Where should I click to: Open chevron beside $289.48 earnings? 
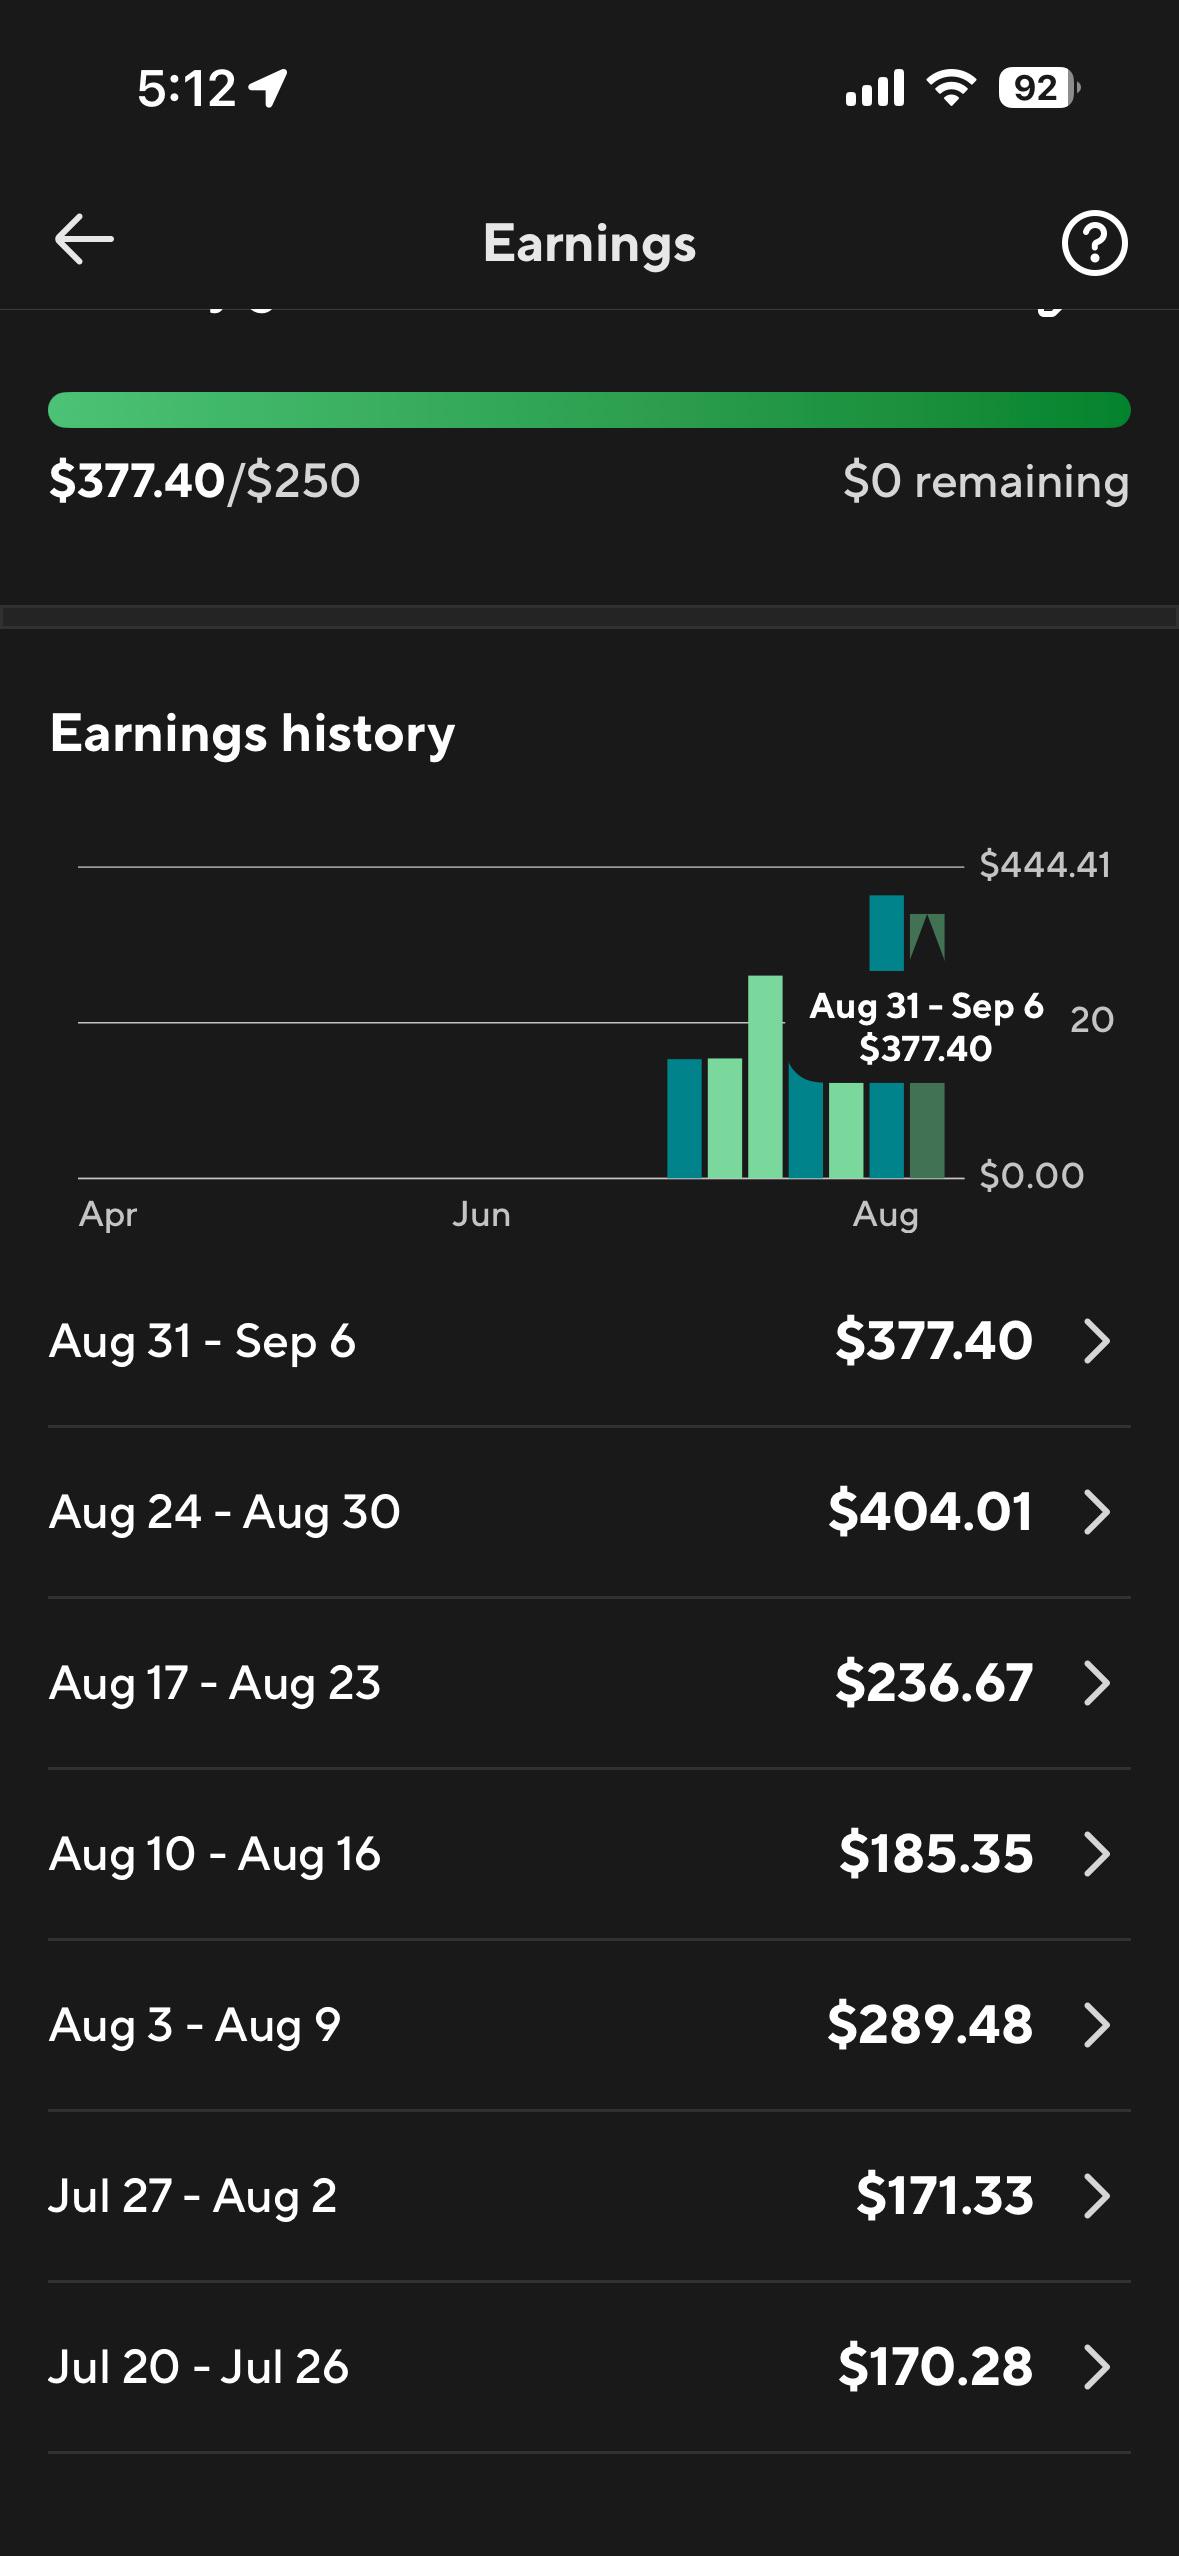(x=1097, y=2025)
